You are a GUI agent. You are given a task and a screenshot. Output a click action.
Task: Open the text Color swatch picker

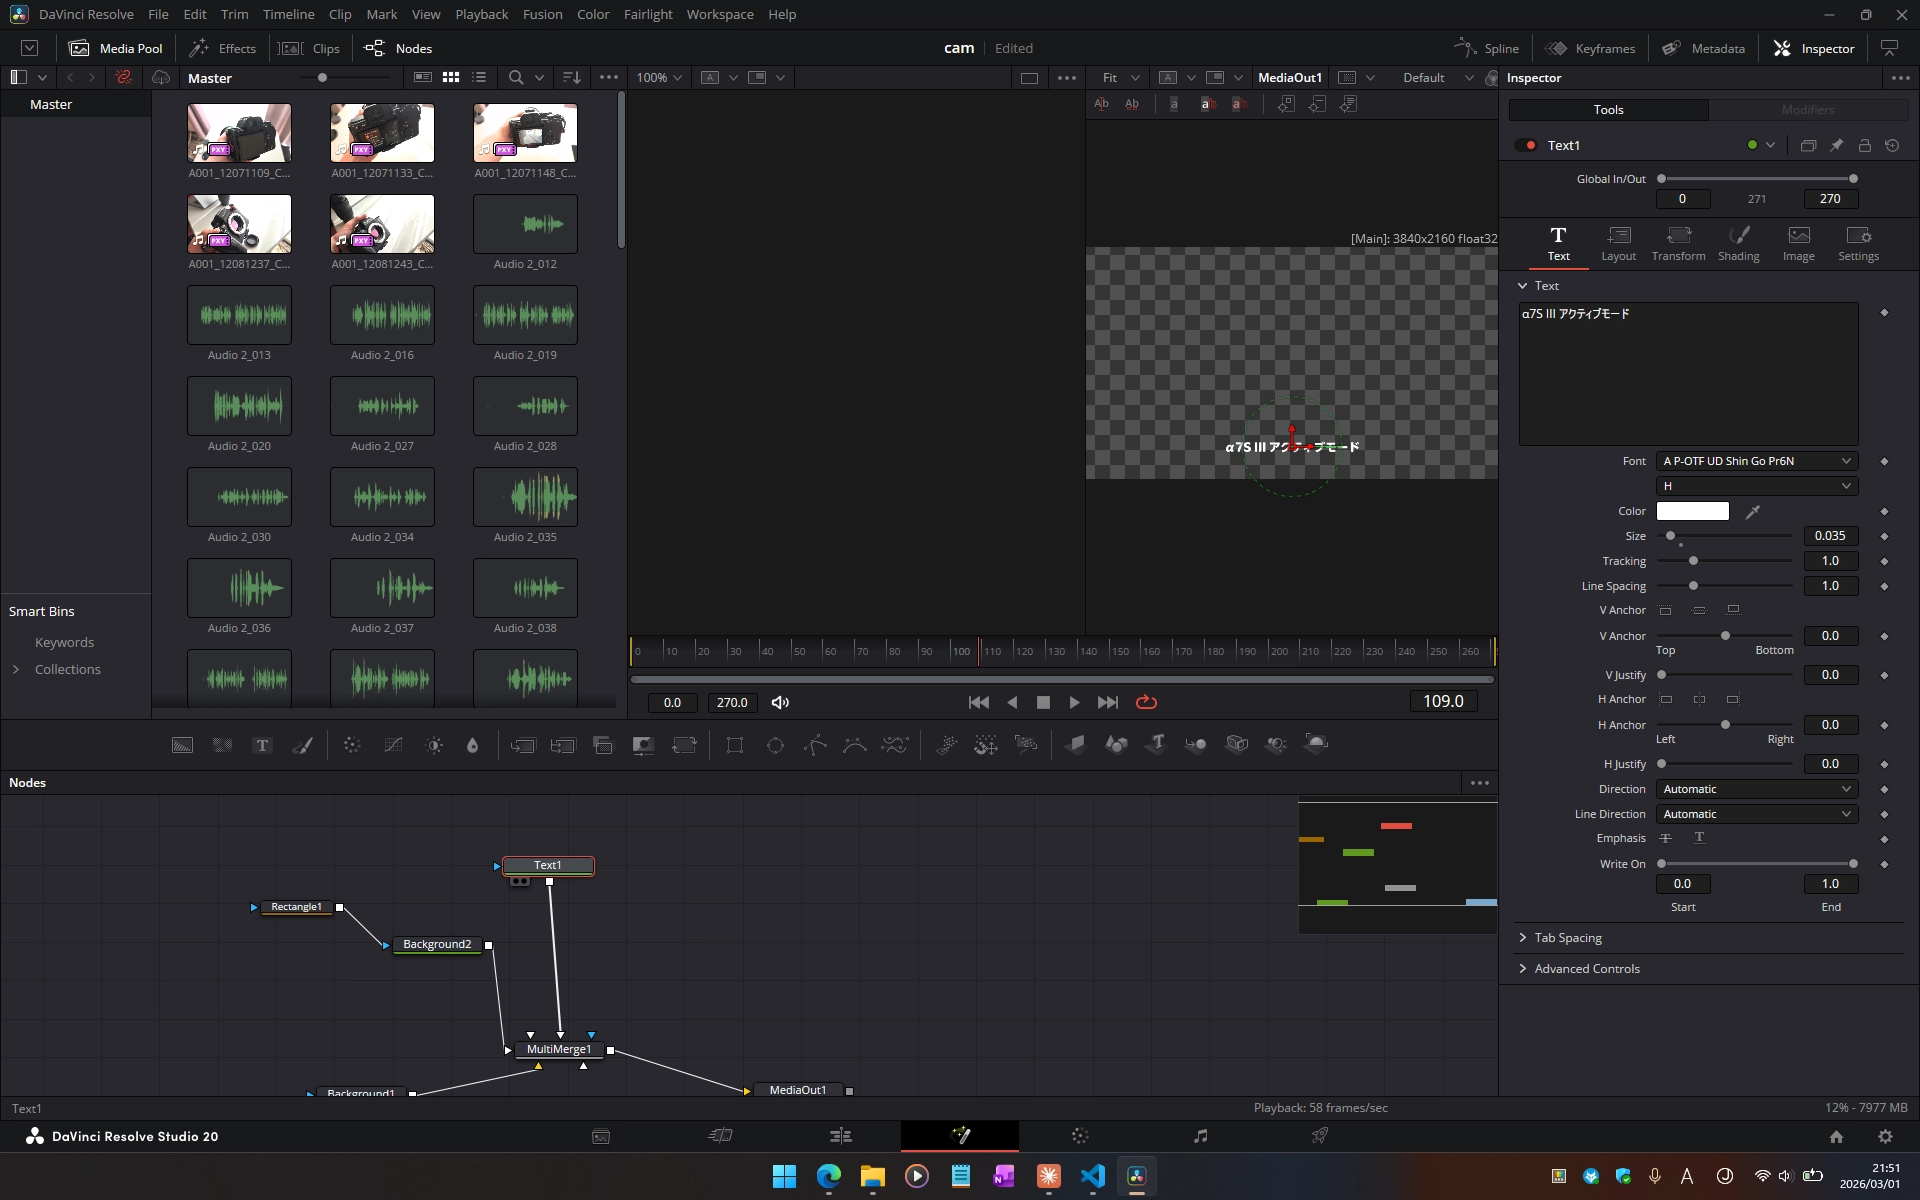click(1692, 510)
